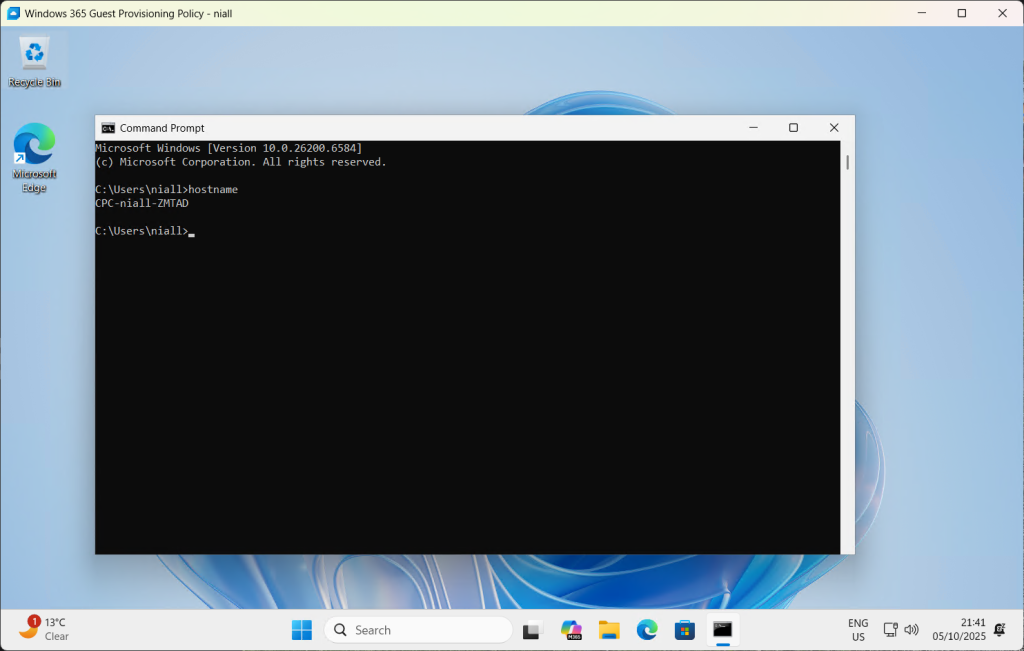Open the clock and date flyout
The height and width of the screenshot is (651, 1024).
[x=958, y=629]
